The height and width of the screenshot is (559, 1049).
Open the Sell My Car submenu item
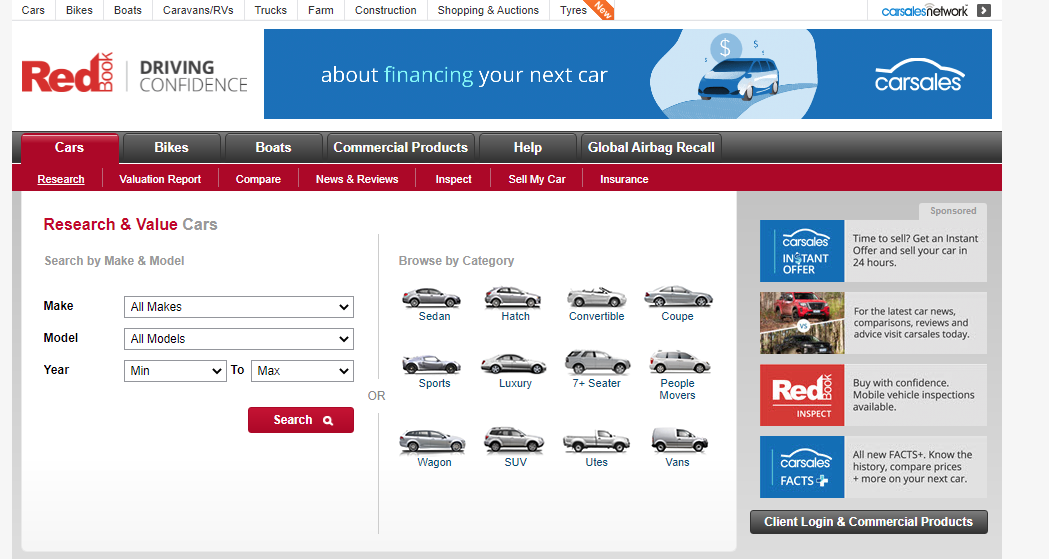tap(537, 179)
